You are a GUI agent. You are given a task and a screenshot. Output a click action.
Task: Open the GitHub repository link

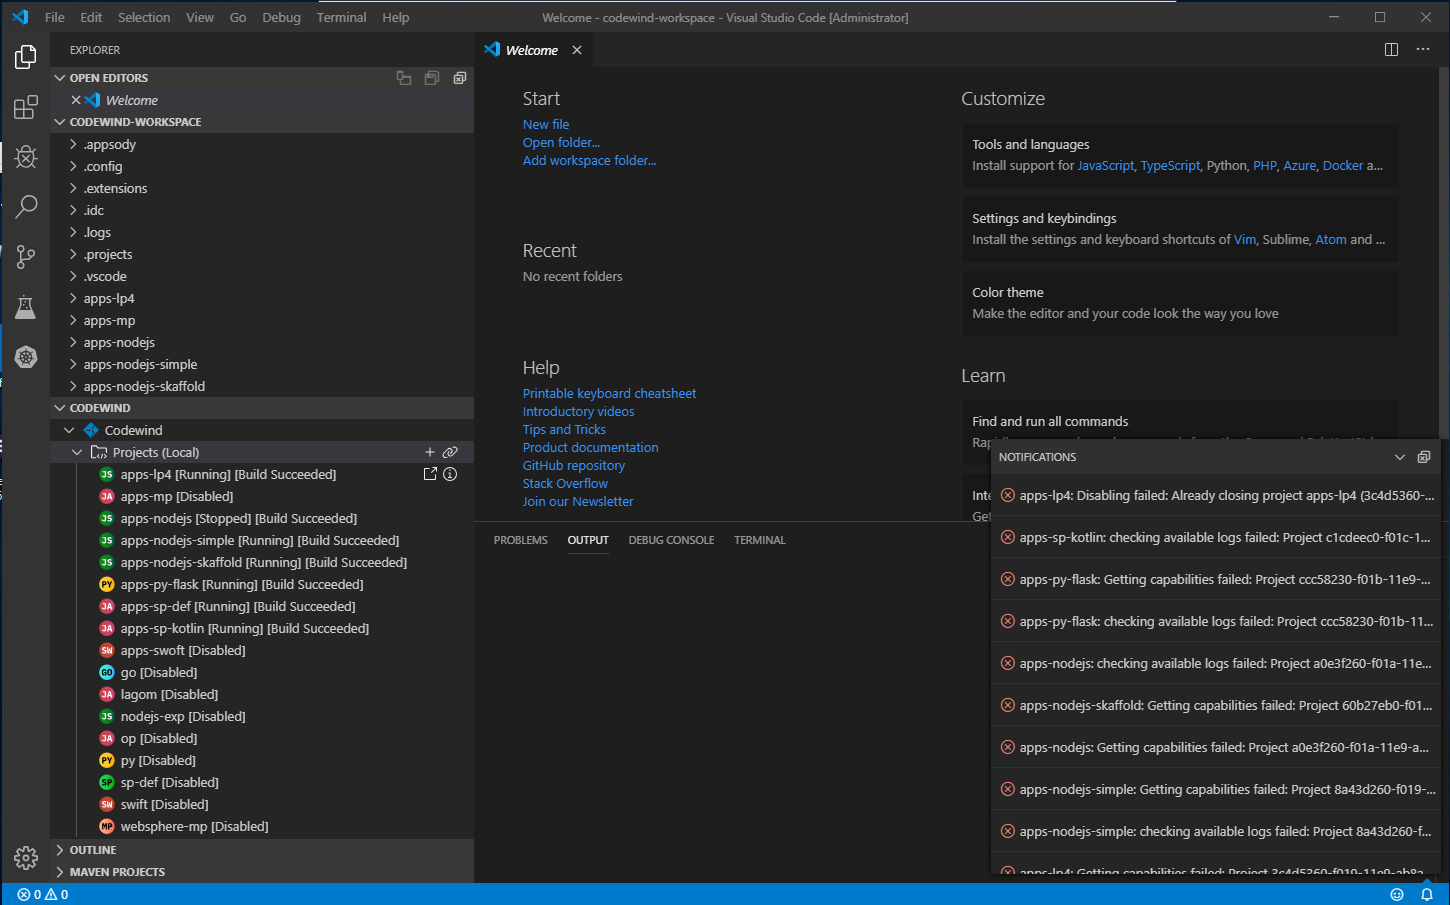(x=573, y=465)
